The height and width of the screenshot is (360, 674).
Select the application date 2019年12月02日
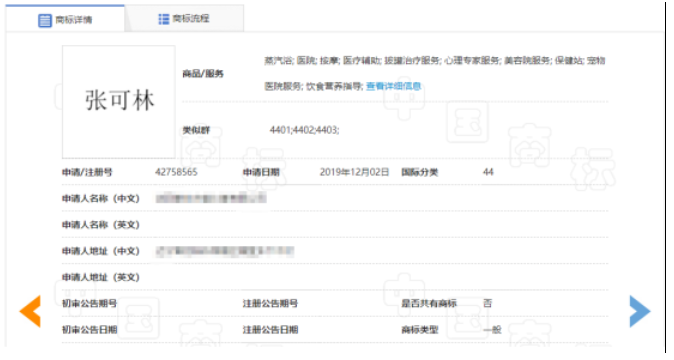tap(354, 172)
